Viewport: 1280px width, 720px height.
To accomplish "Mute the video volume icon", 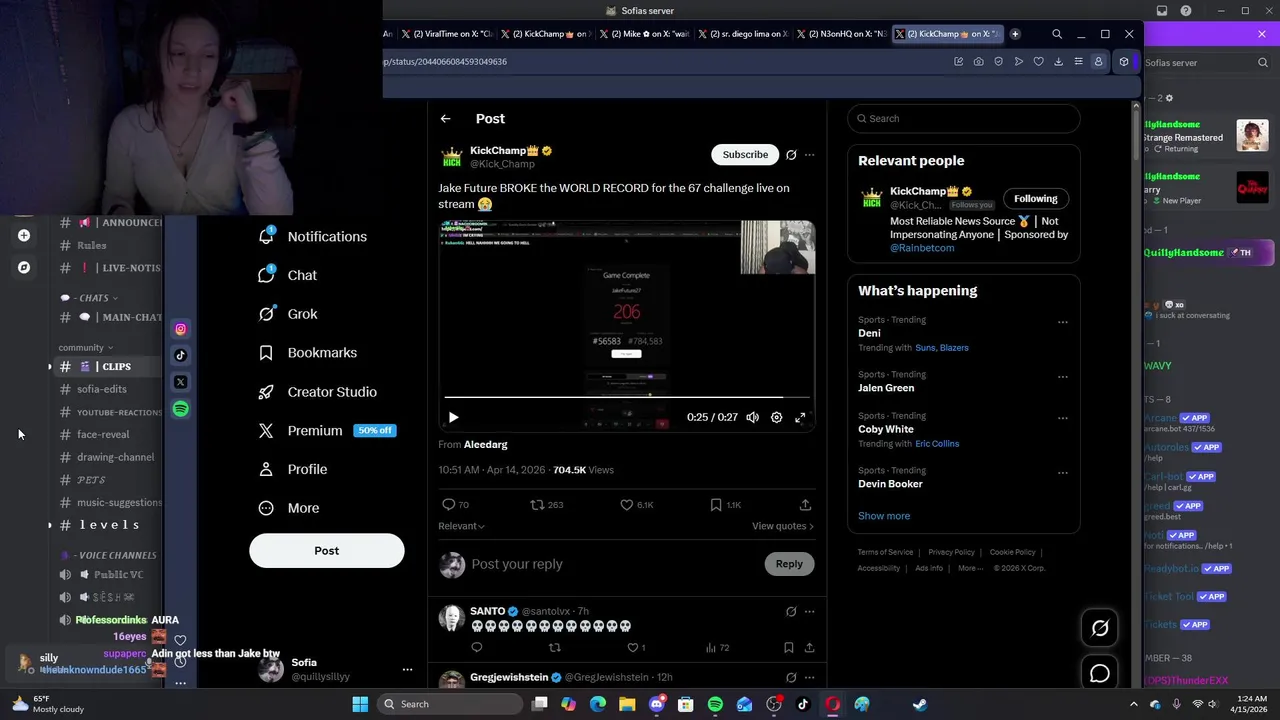I will (x=752, y=417).
